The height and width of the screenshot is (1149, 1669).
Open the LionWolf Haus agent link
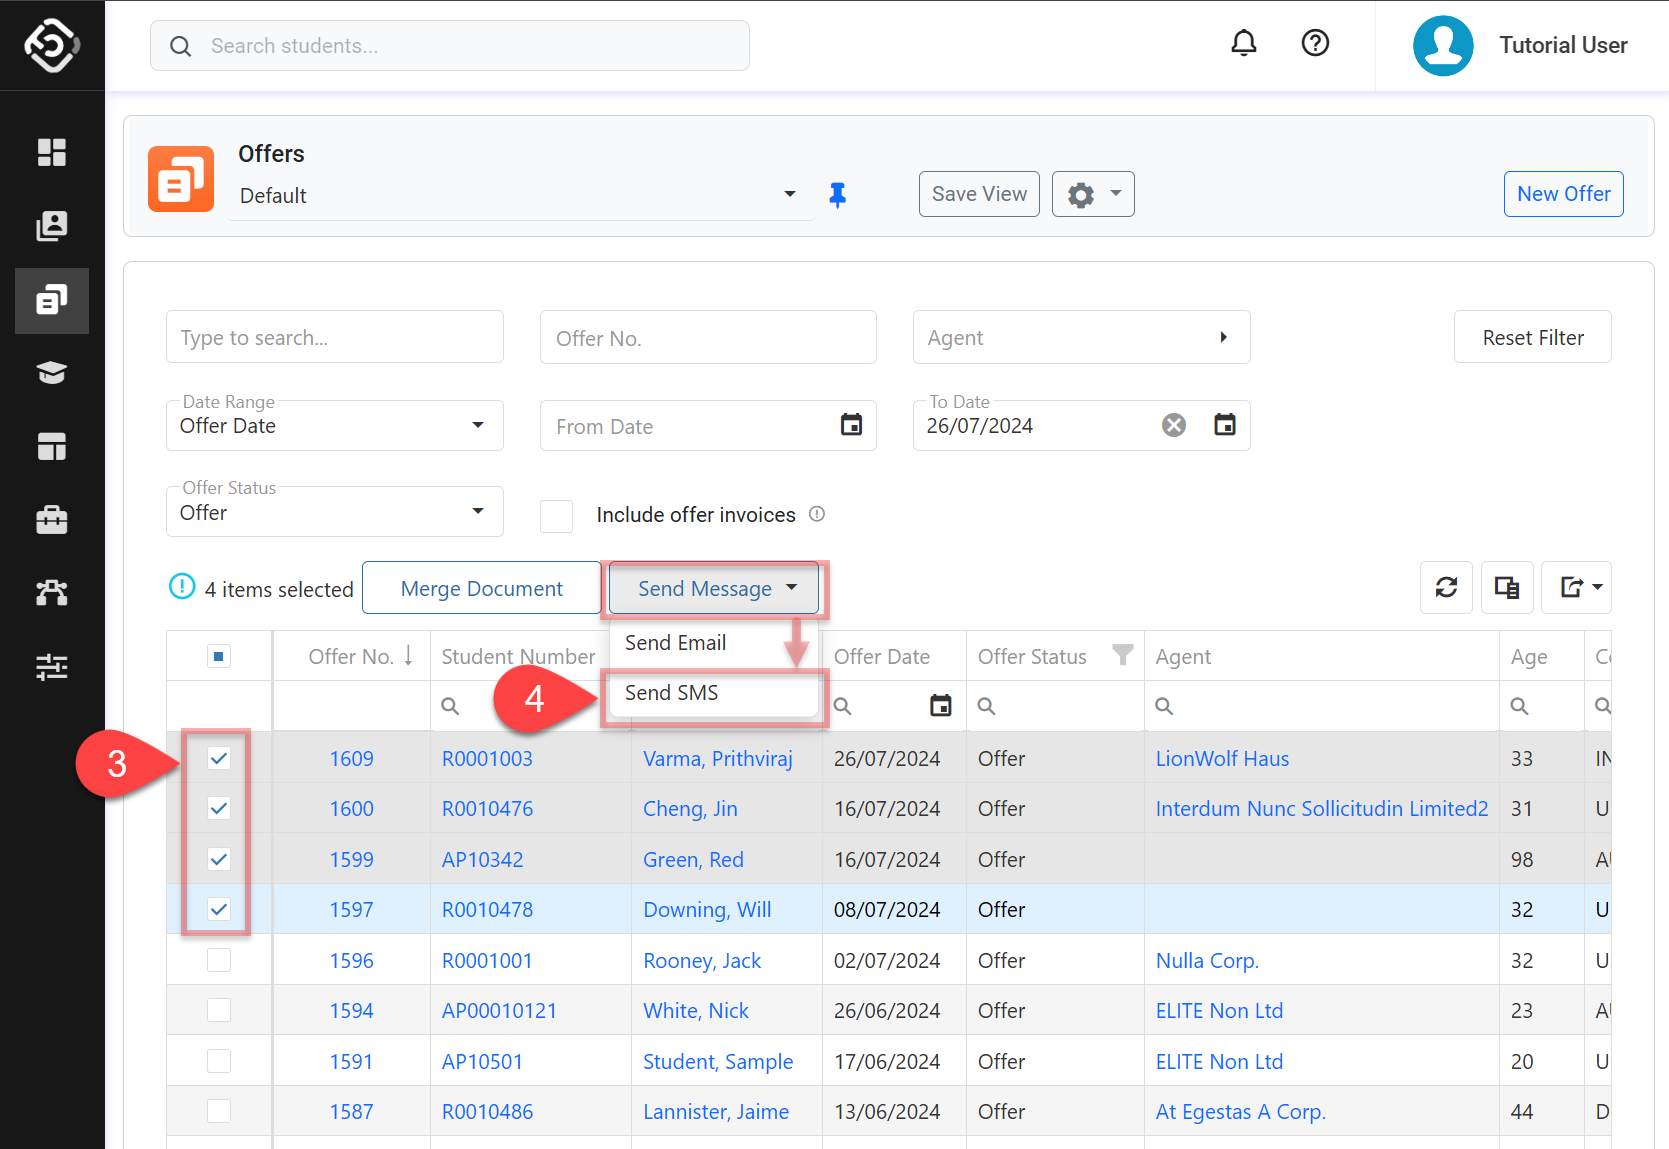coord(1222,758)
